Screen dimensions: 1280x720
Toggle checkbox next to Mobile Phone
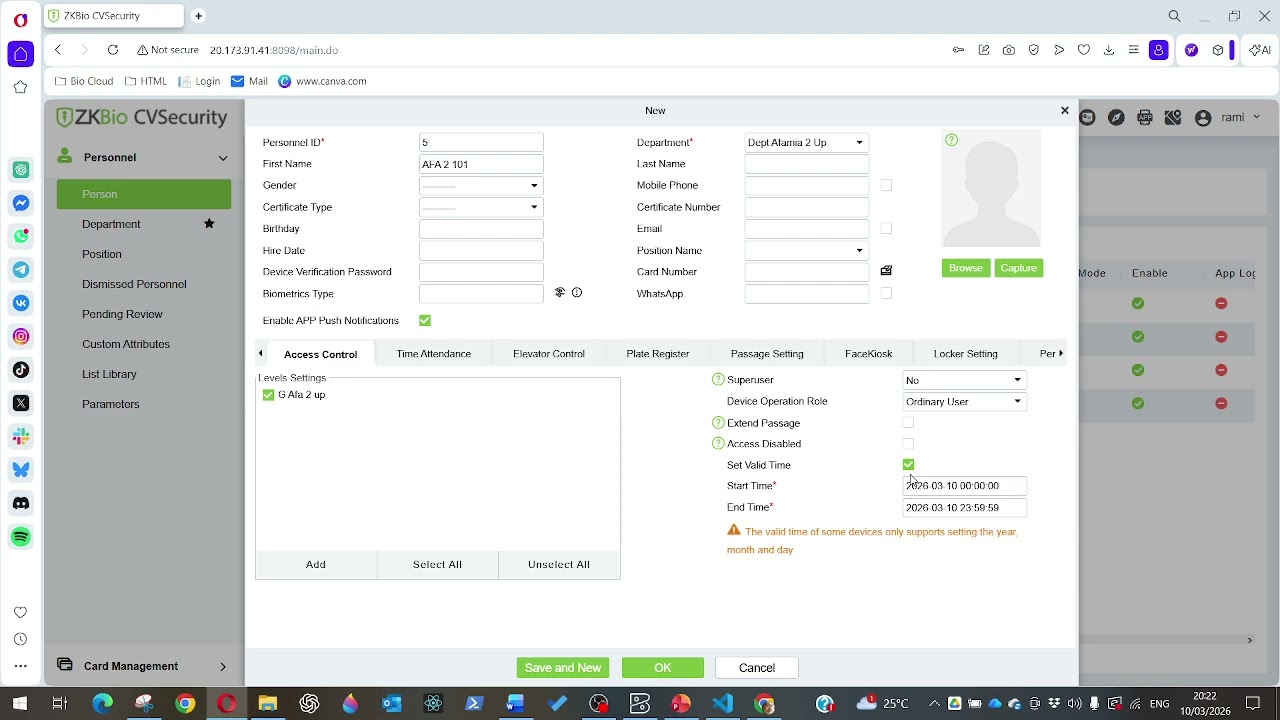click(886, 185)
